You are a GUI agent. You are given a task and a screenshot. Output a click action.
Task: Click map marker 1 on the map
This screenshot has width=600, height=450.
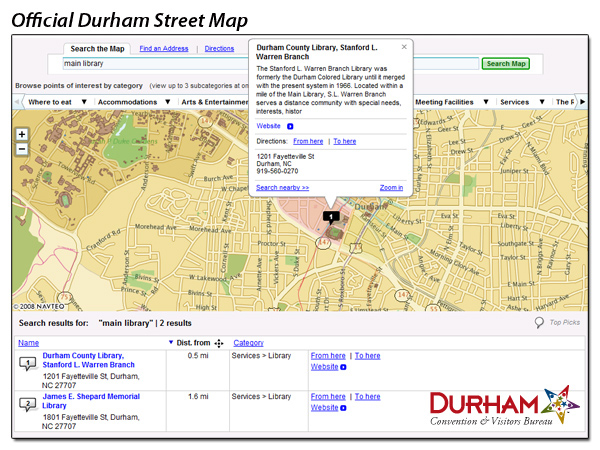coord(332,216)
